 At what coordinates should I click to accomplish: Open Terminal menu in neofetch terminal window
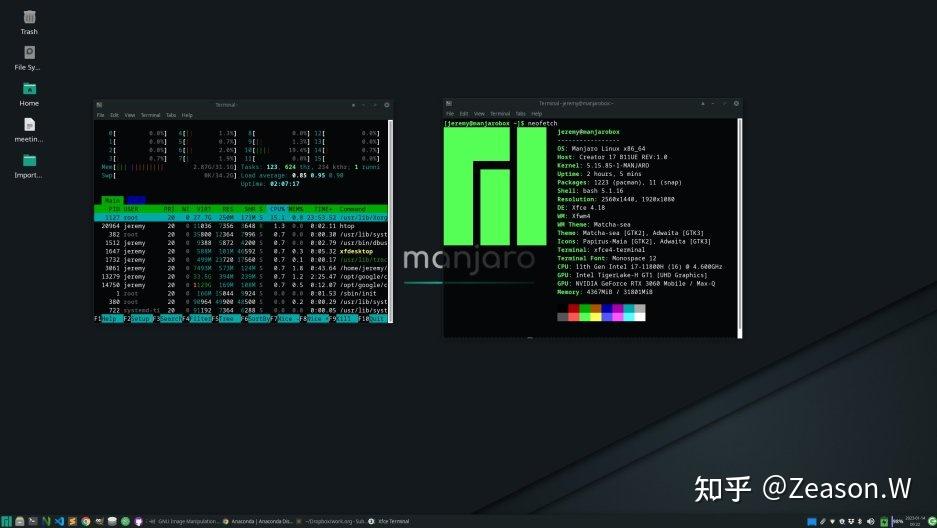pos(500,113)
